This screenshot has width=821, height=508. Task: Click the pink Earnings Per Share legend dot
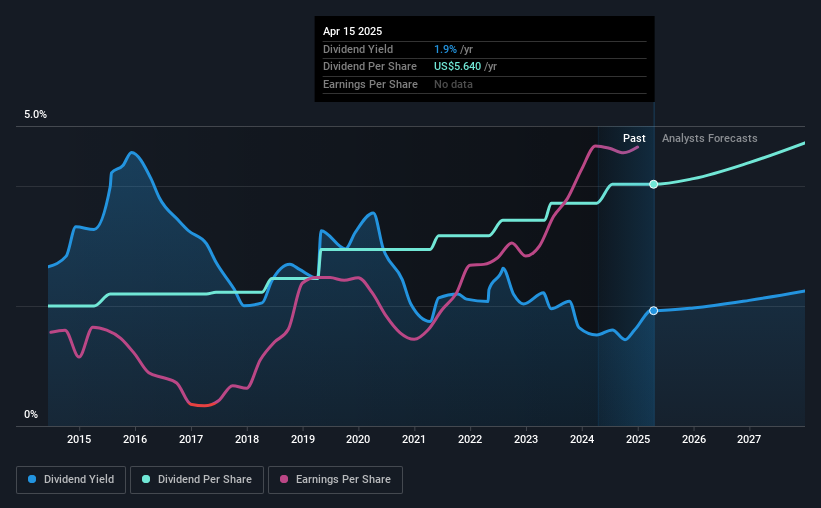284,479
